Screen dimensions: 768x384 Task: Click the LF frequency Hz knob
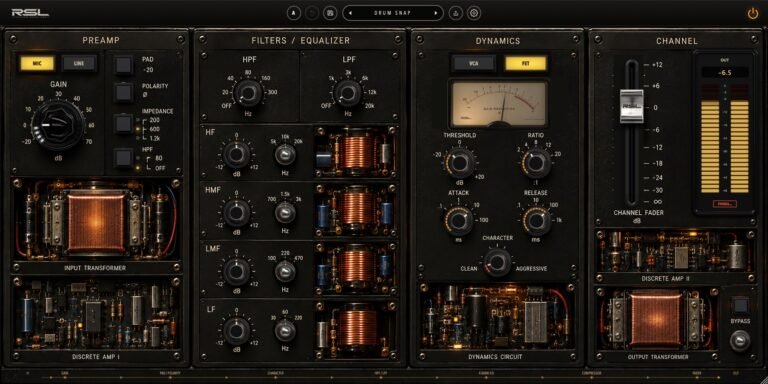click(285, 331)
